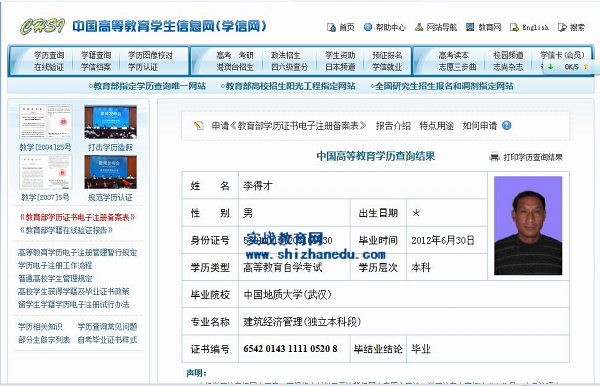Select the name value 李得才
Image resolution: width=600 pixels, height=386 pixels.
tap(258, 186)
